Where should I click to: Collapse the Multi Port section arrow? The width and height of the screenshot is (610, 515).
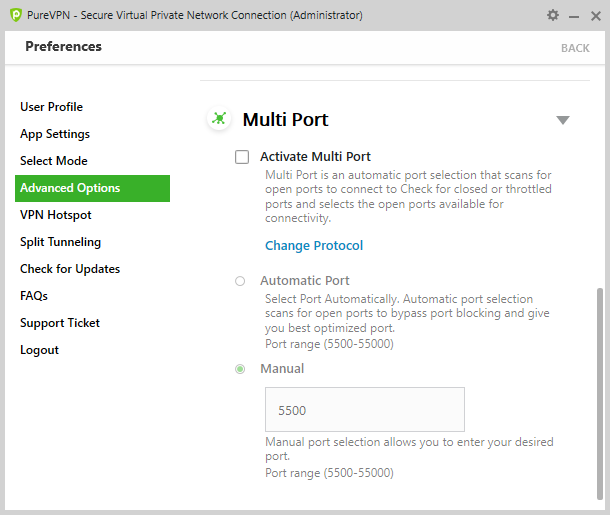(x=563, y=120)
